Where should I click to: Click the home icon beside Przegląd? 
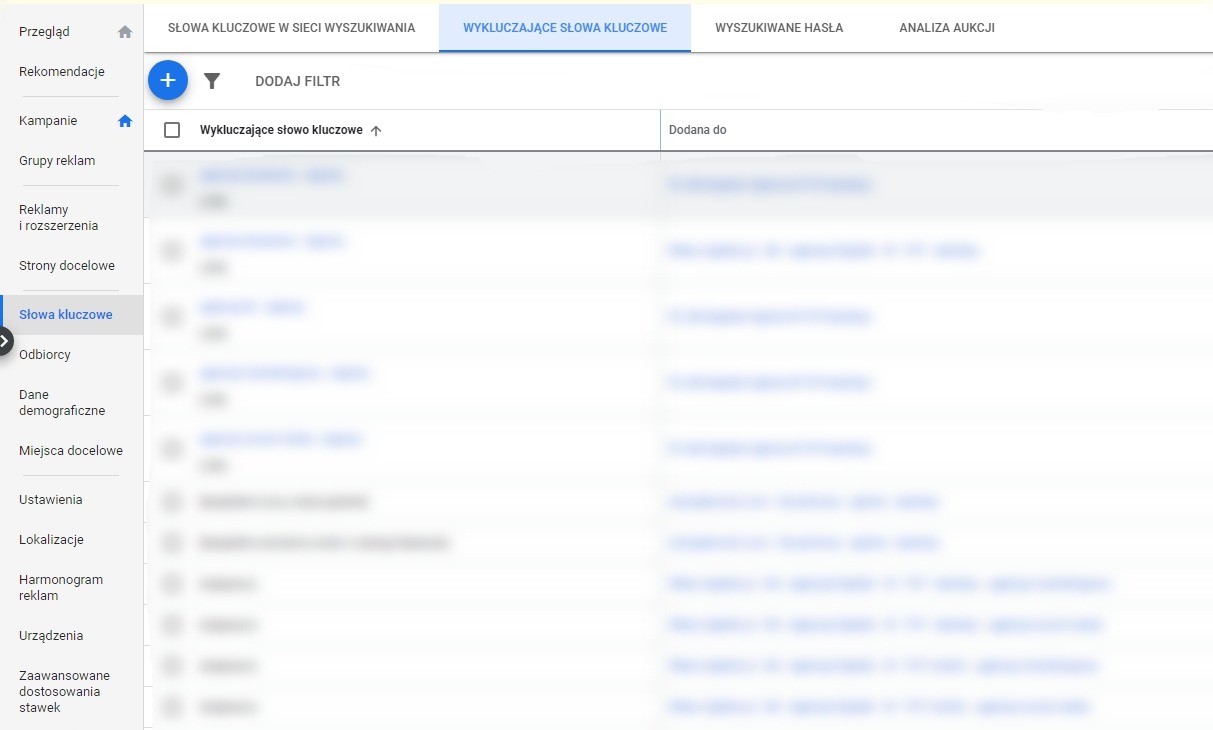click(x=125, y=32)
